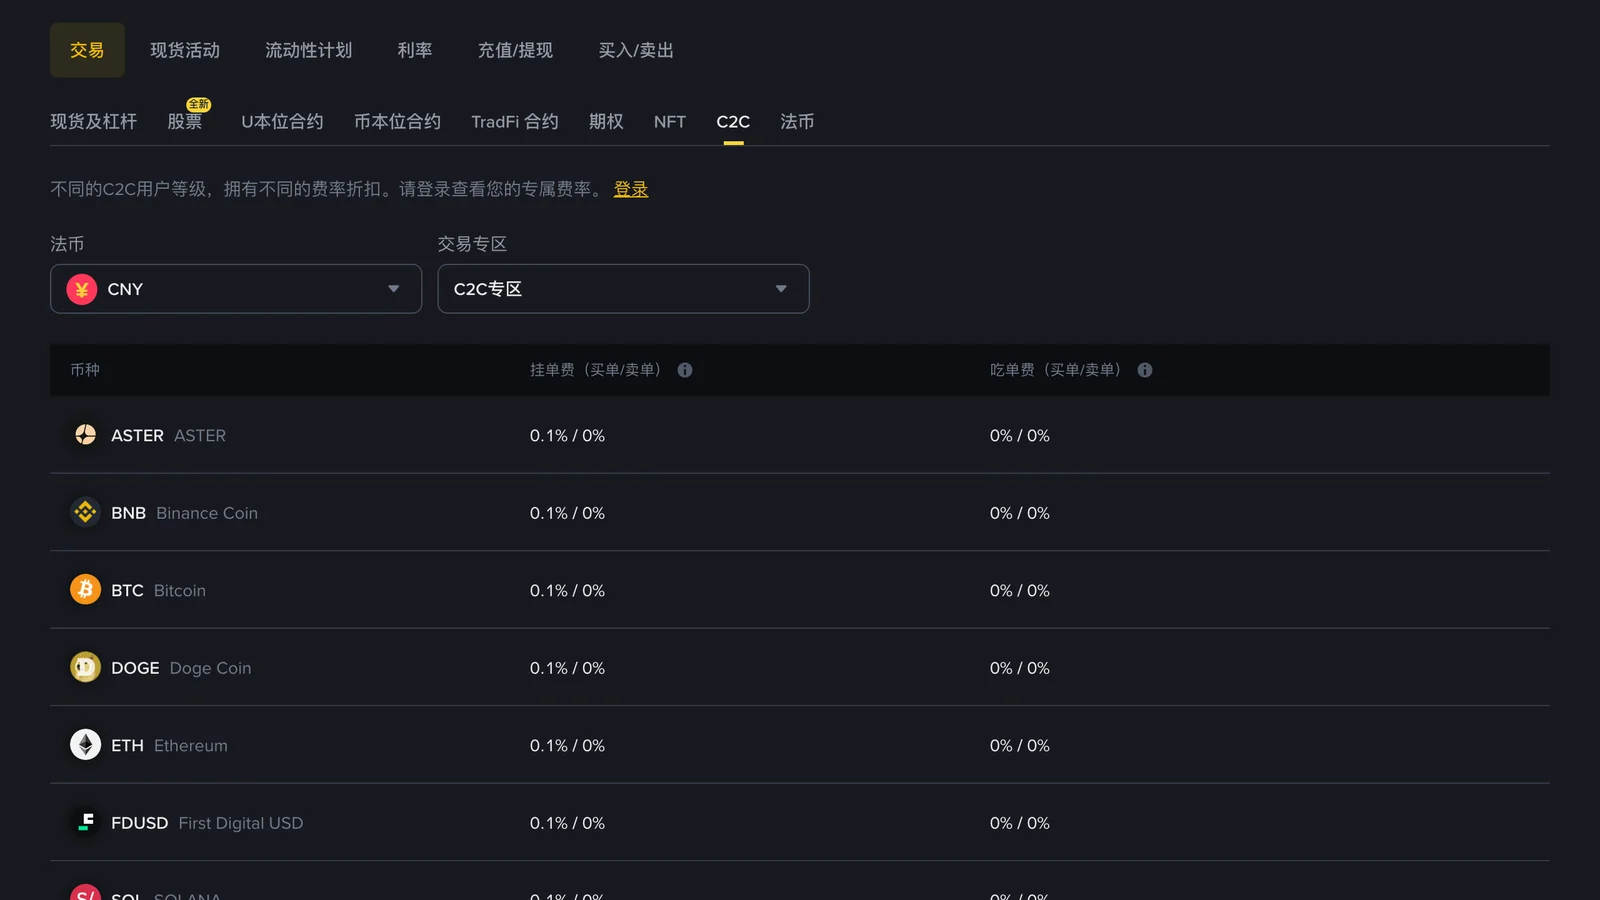Click the Doge Coin name text
Screen dimensions: 1600x900
(x=210, y=668)
